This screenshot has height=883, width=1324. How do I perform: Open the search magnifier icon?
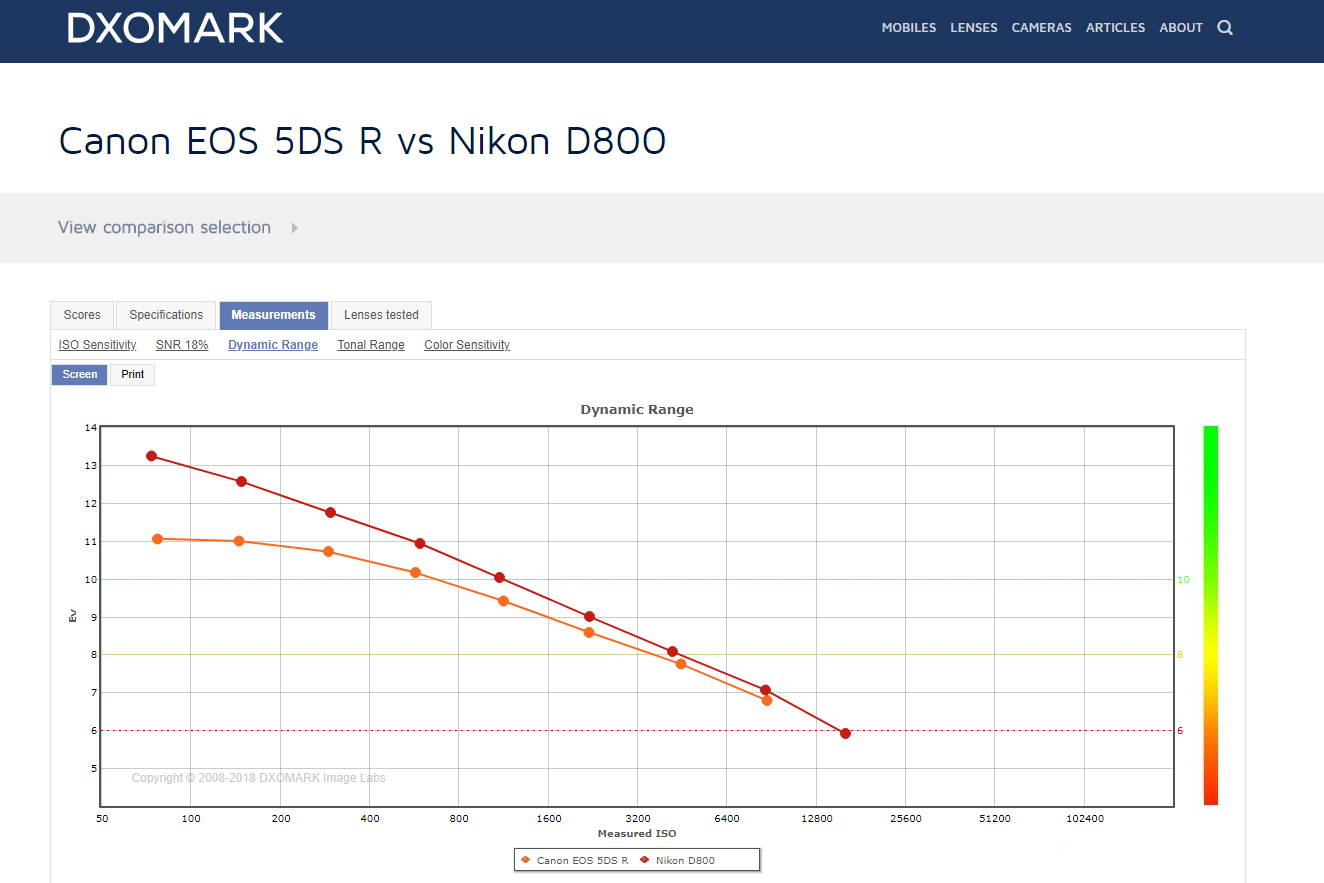pyautogui.click(x=1225, y=28)
